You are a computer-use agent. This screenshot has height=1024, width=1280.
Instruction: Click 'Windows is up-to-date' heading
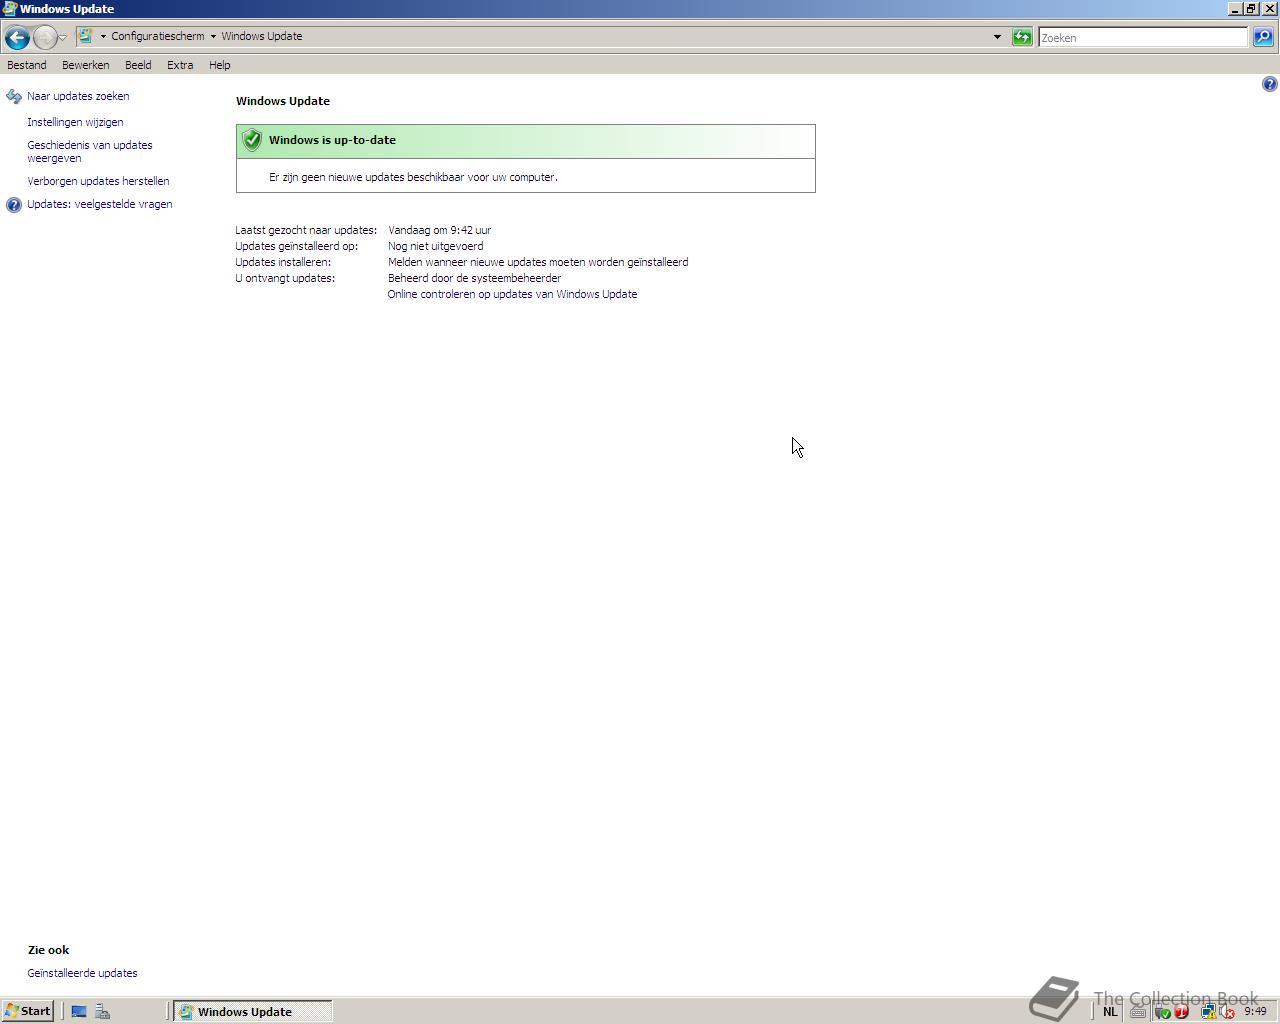332,140
